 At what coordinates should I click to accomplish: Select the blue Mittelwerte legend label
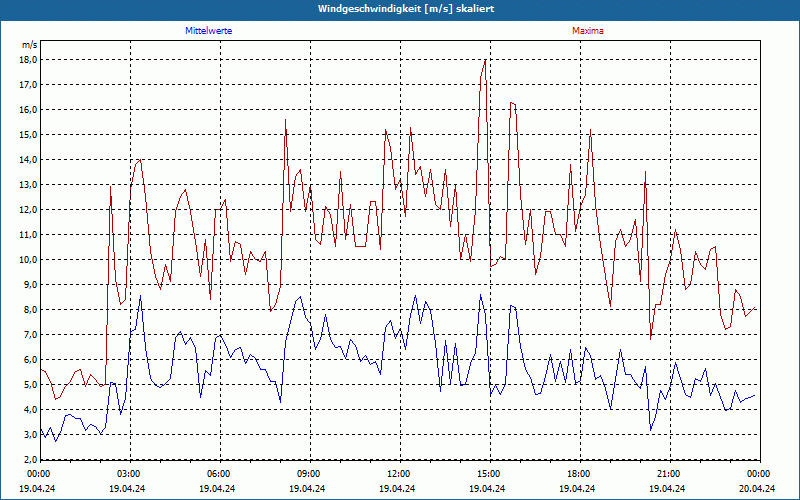pyautogui.click(x=209, y=31)
